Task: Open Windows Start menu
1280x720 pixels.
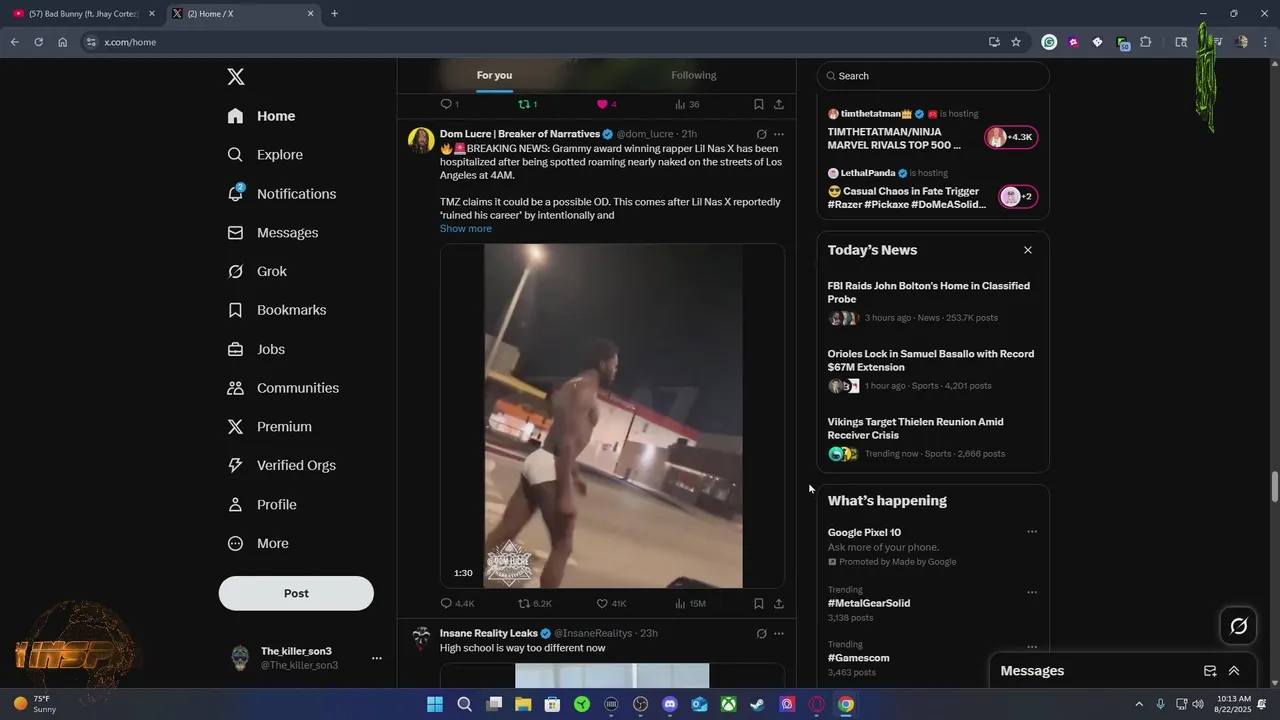Action: [x=435, y=704]
